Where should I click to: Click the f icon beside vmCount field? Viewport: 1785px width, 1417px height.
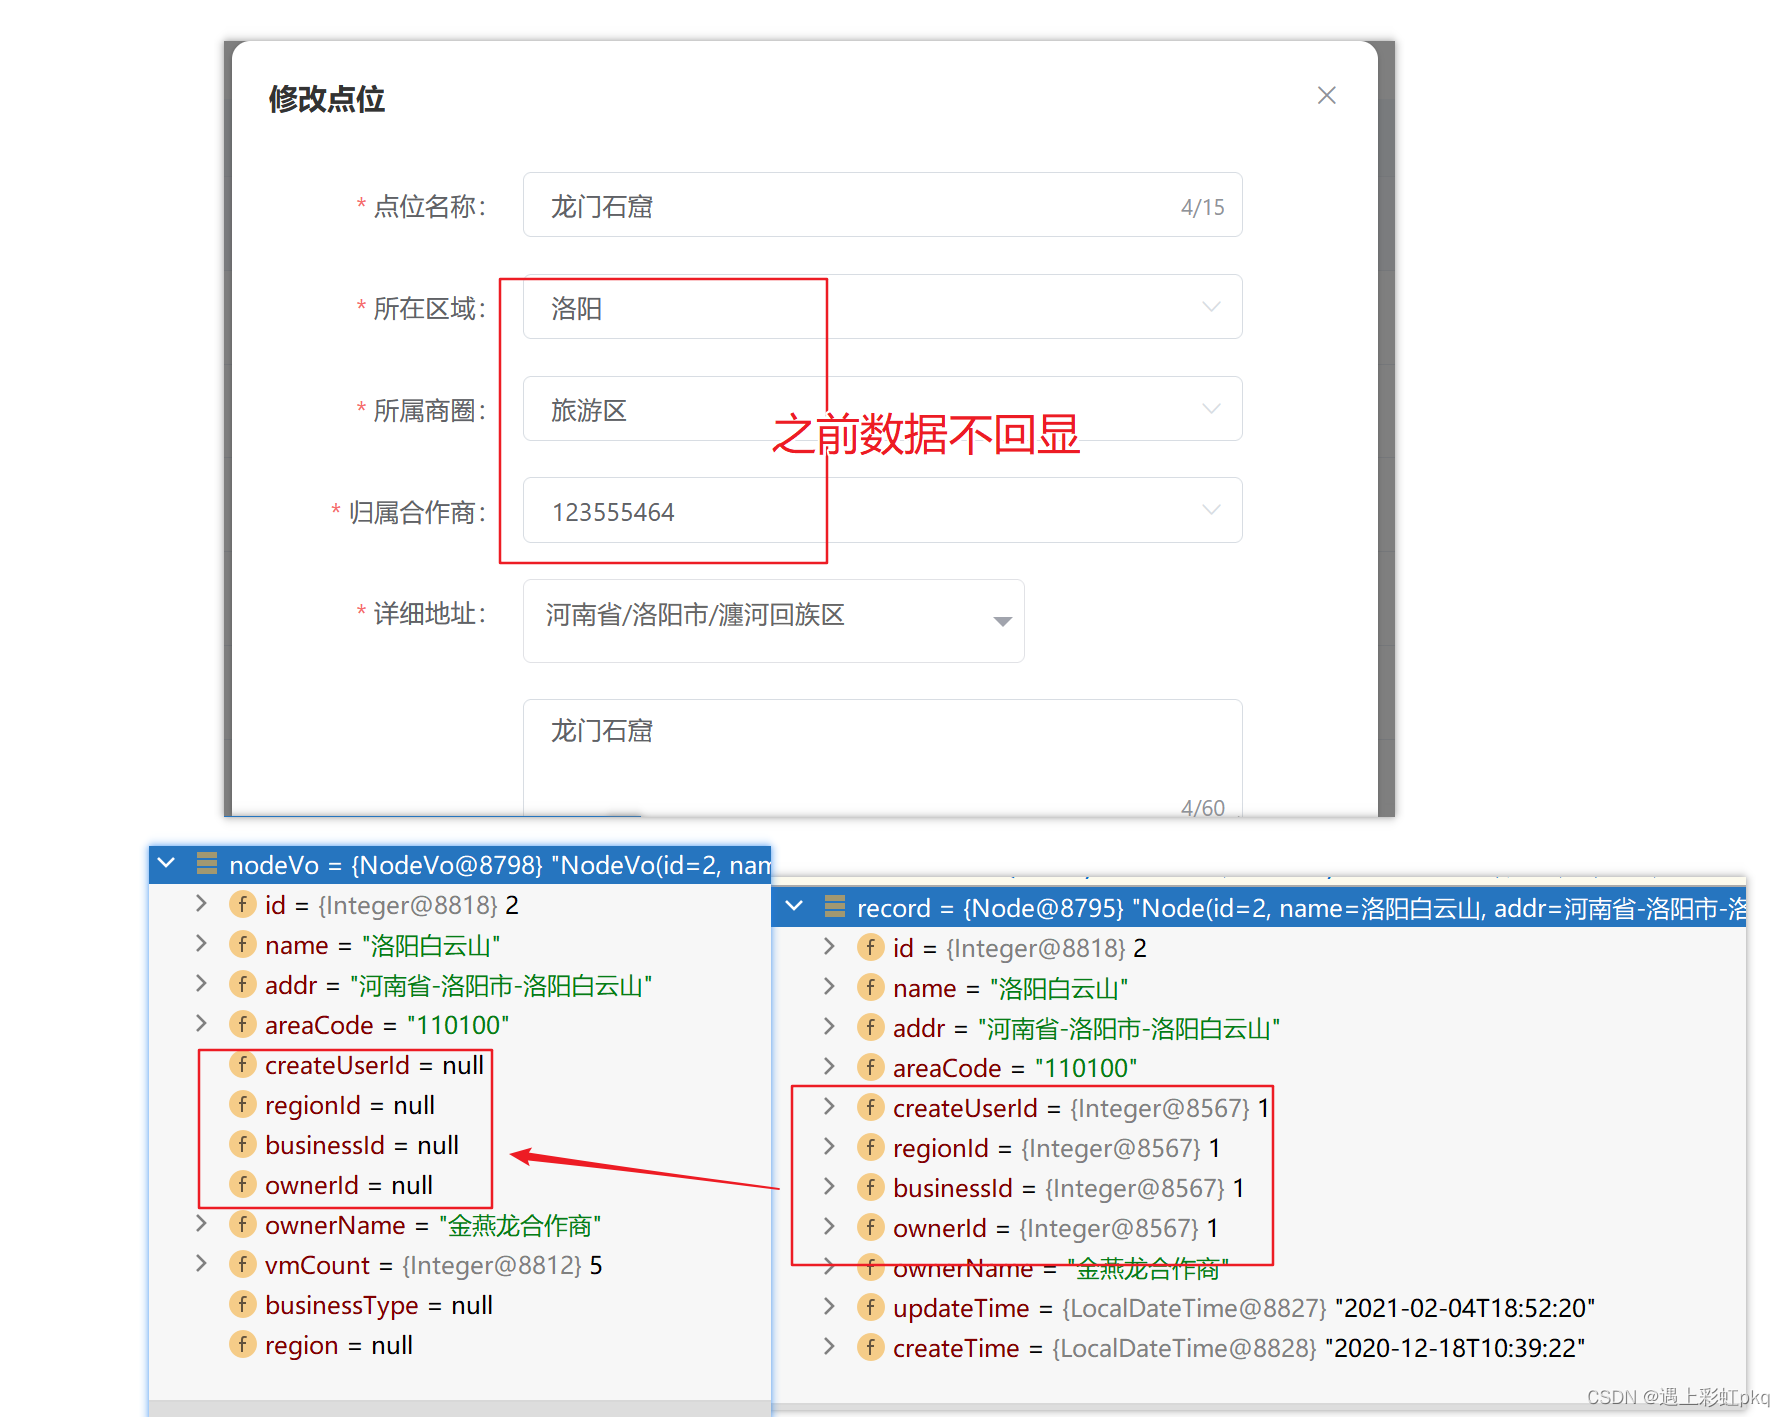tap(243, 1264)
